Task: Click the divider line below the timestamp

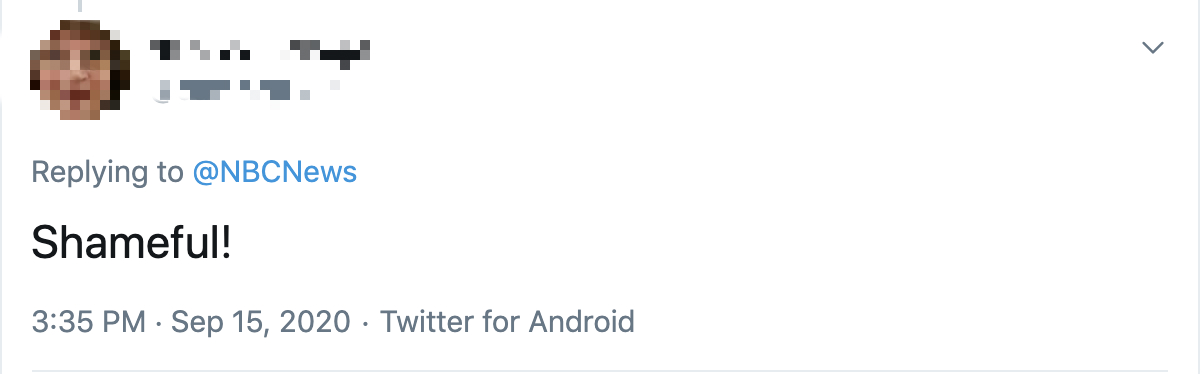Action: [x=600, y=371]
